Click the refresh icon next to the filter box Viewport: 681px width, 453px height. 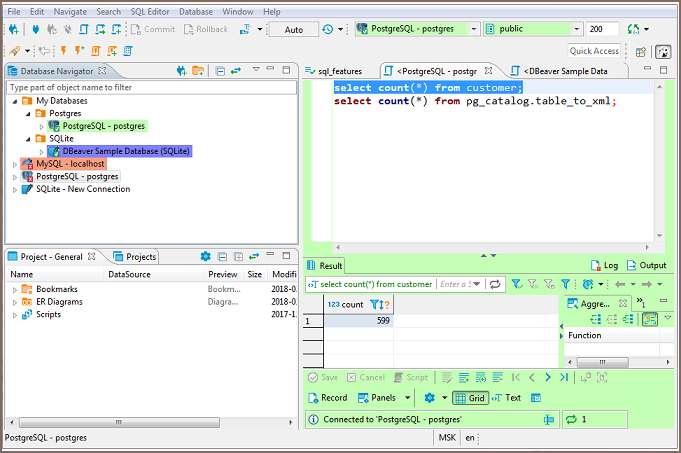tap(494, 284)
